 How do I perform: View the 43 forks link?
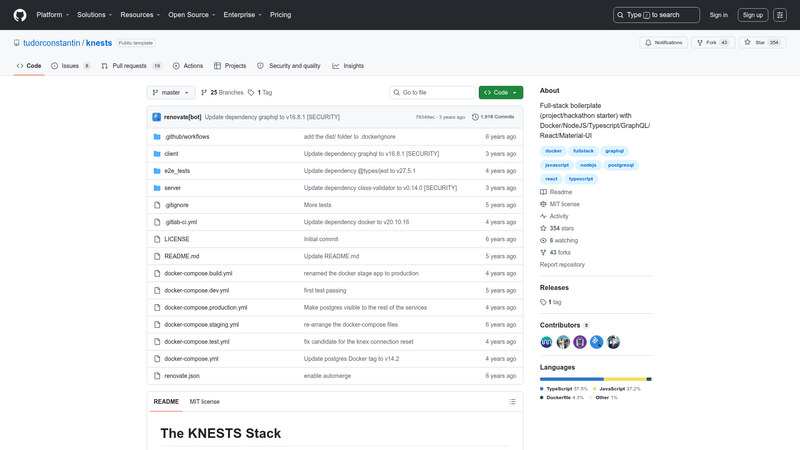point(555,253)
